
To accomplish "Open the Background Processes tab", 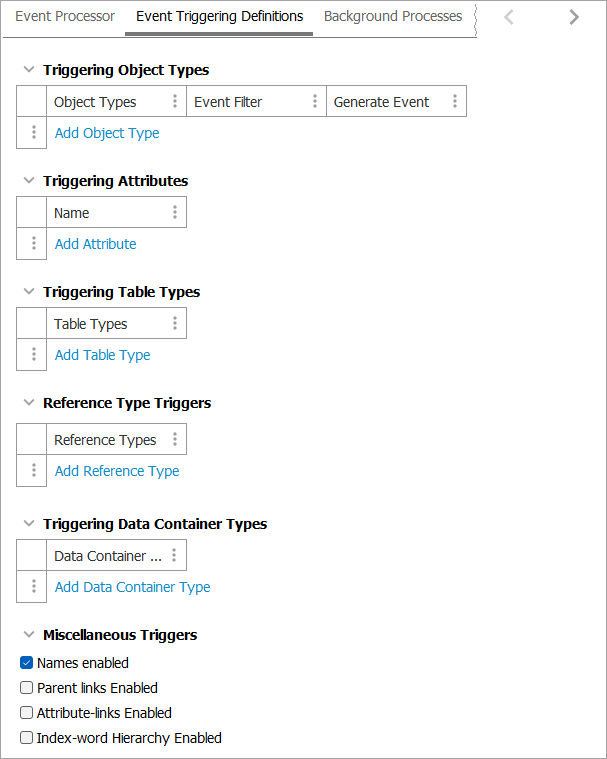I will (393, 17).
